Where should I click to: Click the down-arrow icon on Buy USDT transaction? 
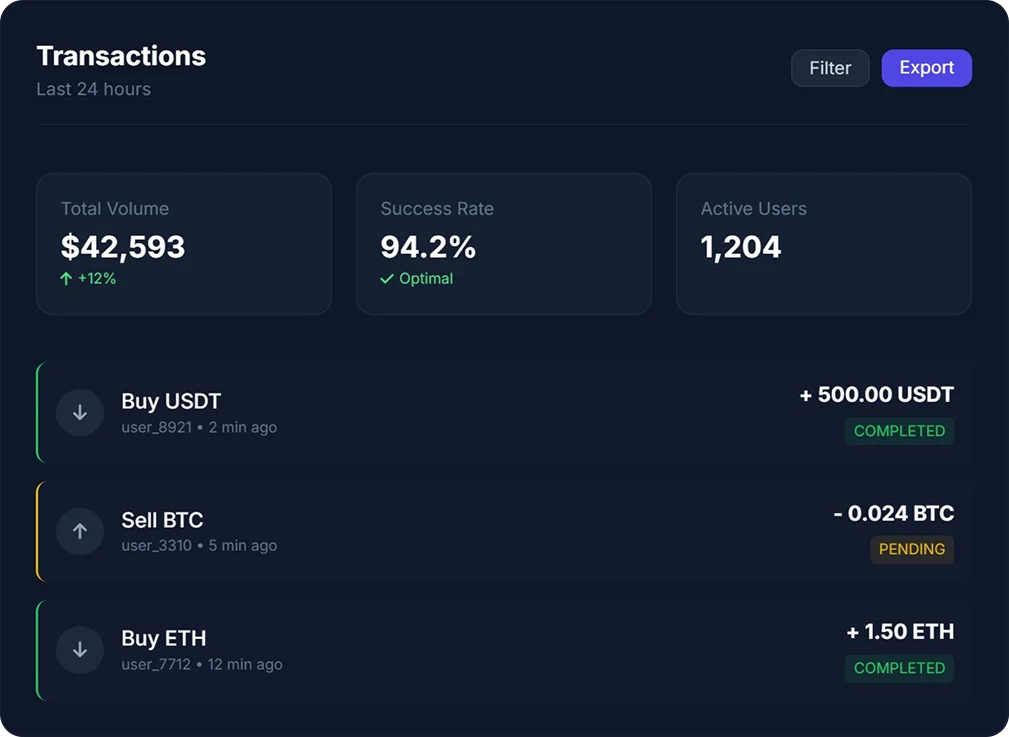coord(80,412)
